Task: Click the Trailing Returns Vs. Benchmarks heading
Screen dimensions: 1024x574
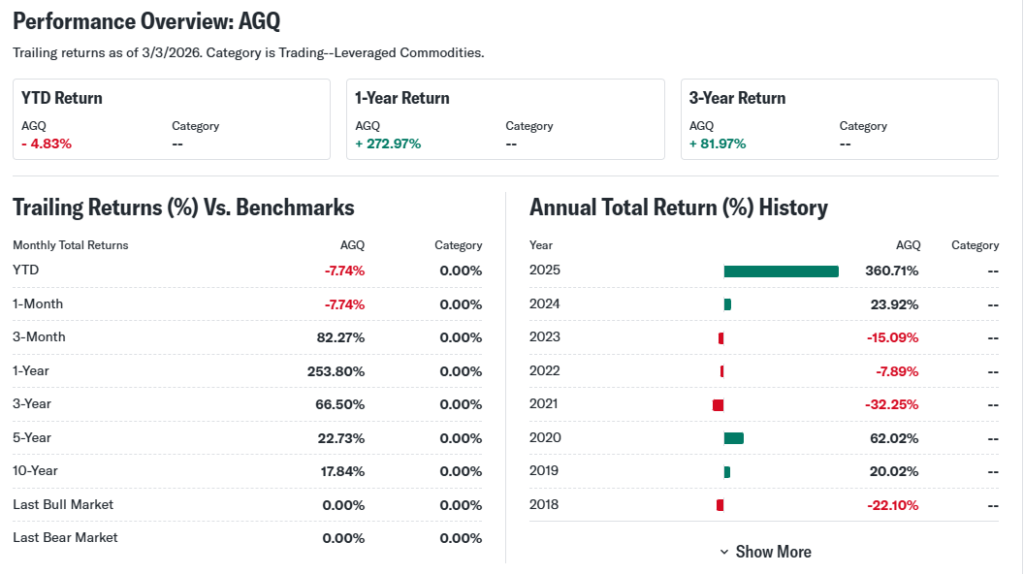Action: 184,208
